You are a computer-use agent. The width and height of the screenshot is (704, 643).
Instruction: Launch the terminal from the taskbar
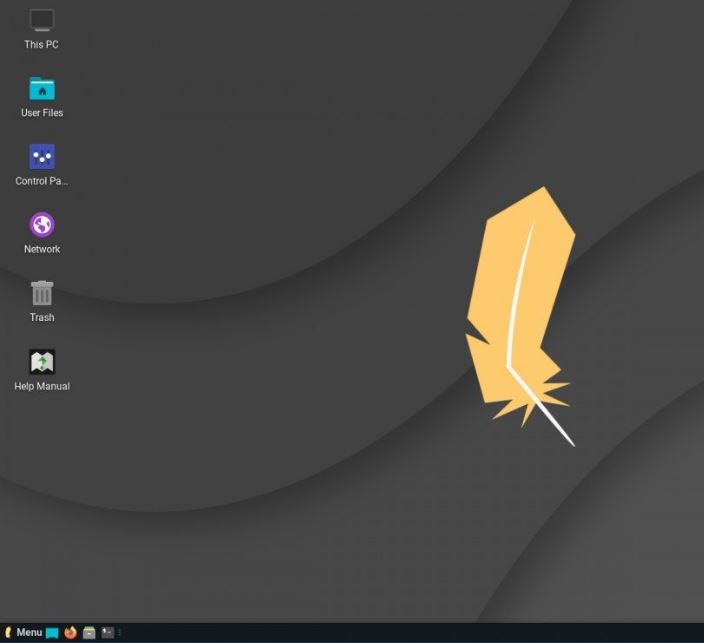coord(107,633)
